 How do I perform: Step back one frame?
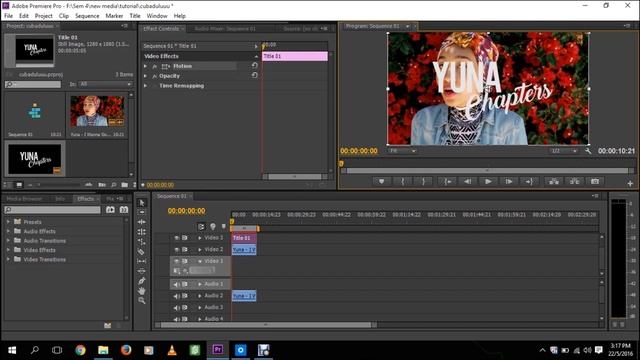coord(468,182)
